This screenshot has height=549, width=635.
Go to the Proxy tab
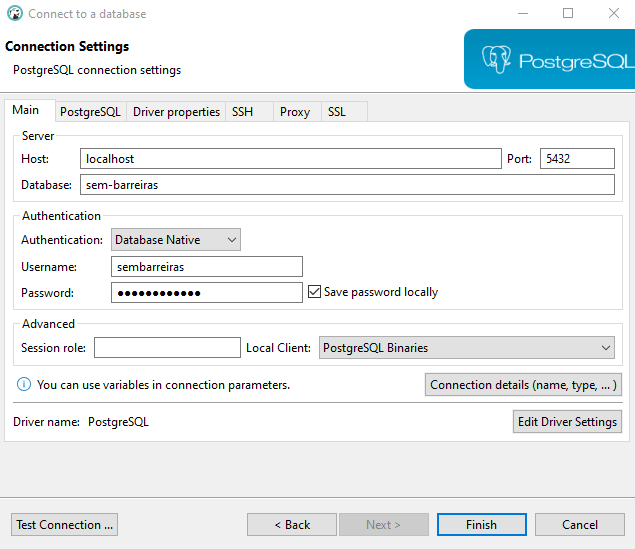pos(295,112)
